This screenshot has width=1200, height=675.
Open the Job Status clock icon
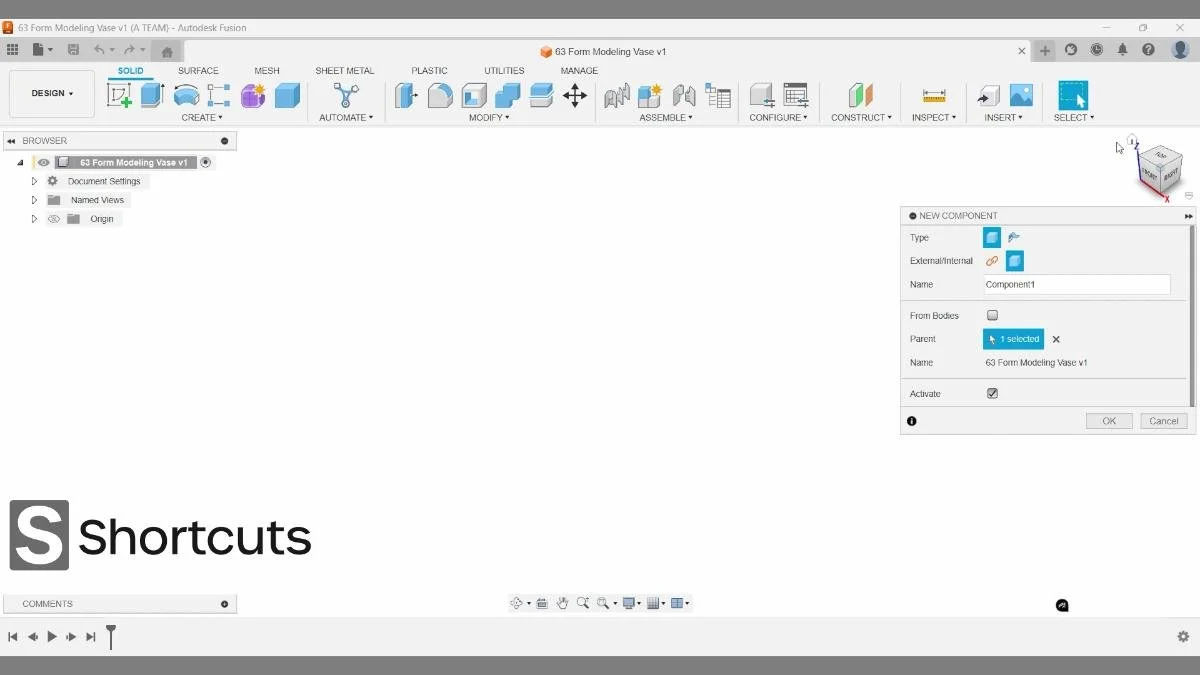coord(1097,49)
